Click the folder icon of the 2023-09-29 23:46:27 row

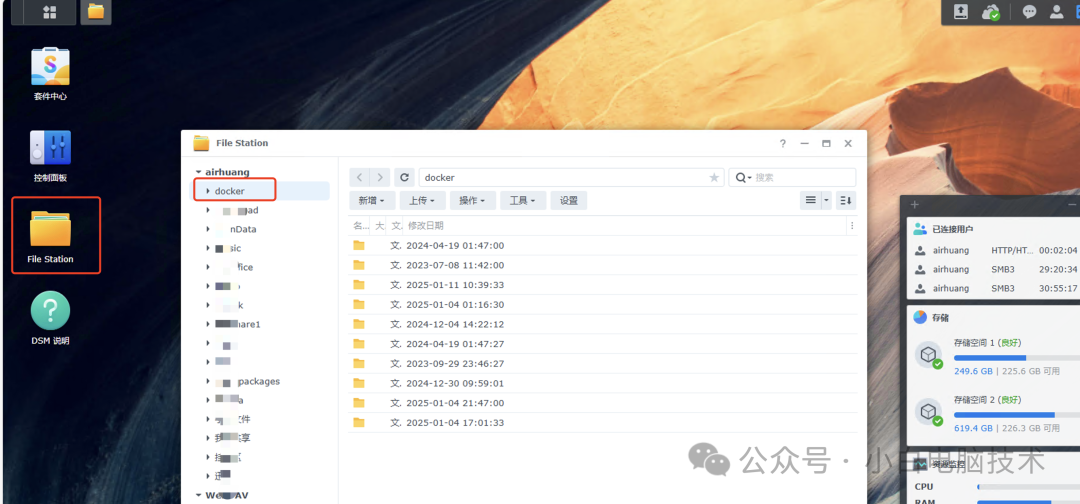pyautogui.click(x=359, y=363)
